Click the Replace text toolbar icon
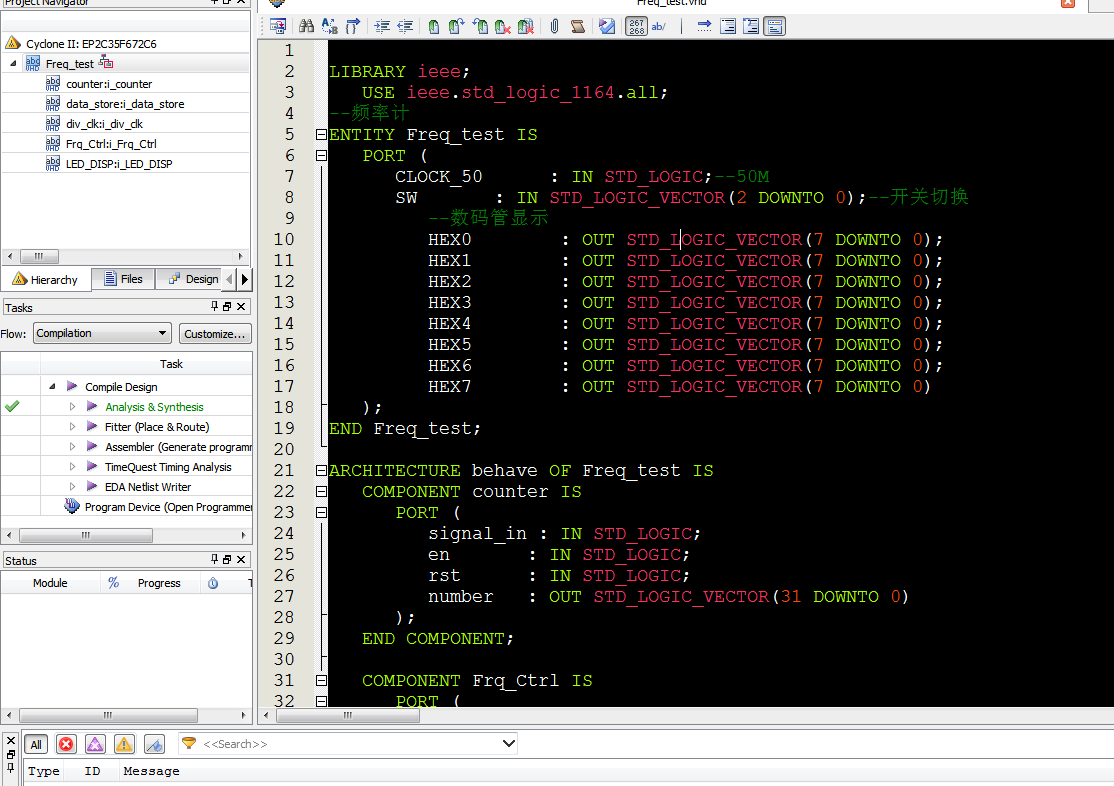This screenshot has width=1114, height=786. point(329,27)
